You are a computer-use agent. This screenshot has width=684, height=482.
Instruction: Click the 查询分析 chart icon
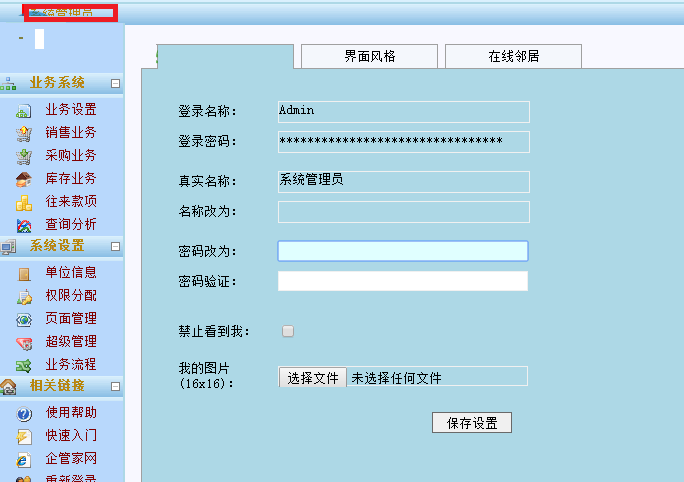coord(24,226)
